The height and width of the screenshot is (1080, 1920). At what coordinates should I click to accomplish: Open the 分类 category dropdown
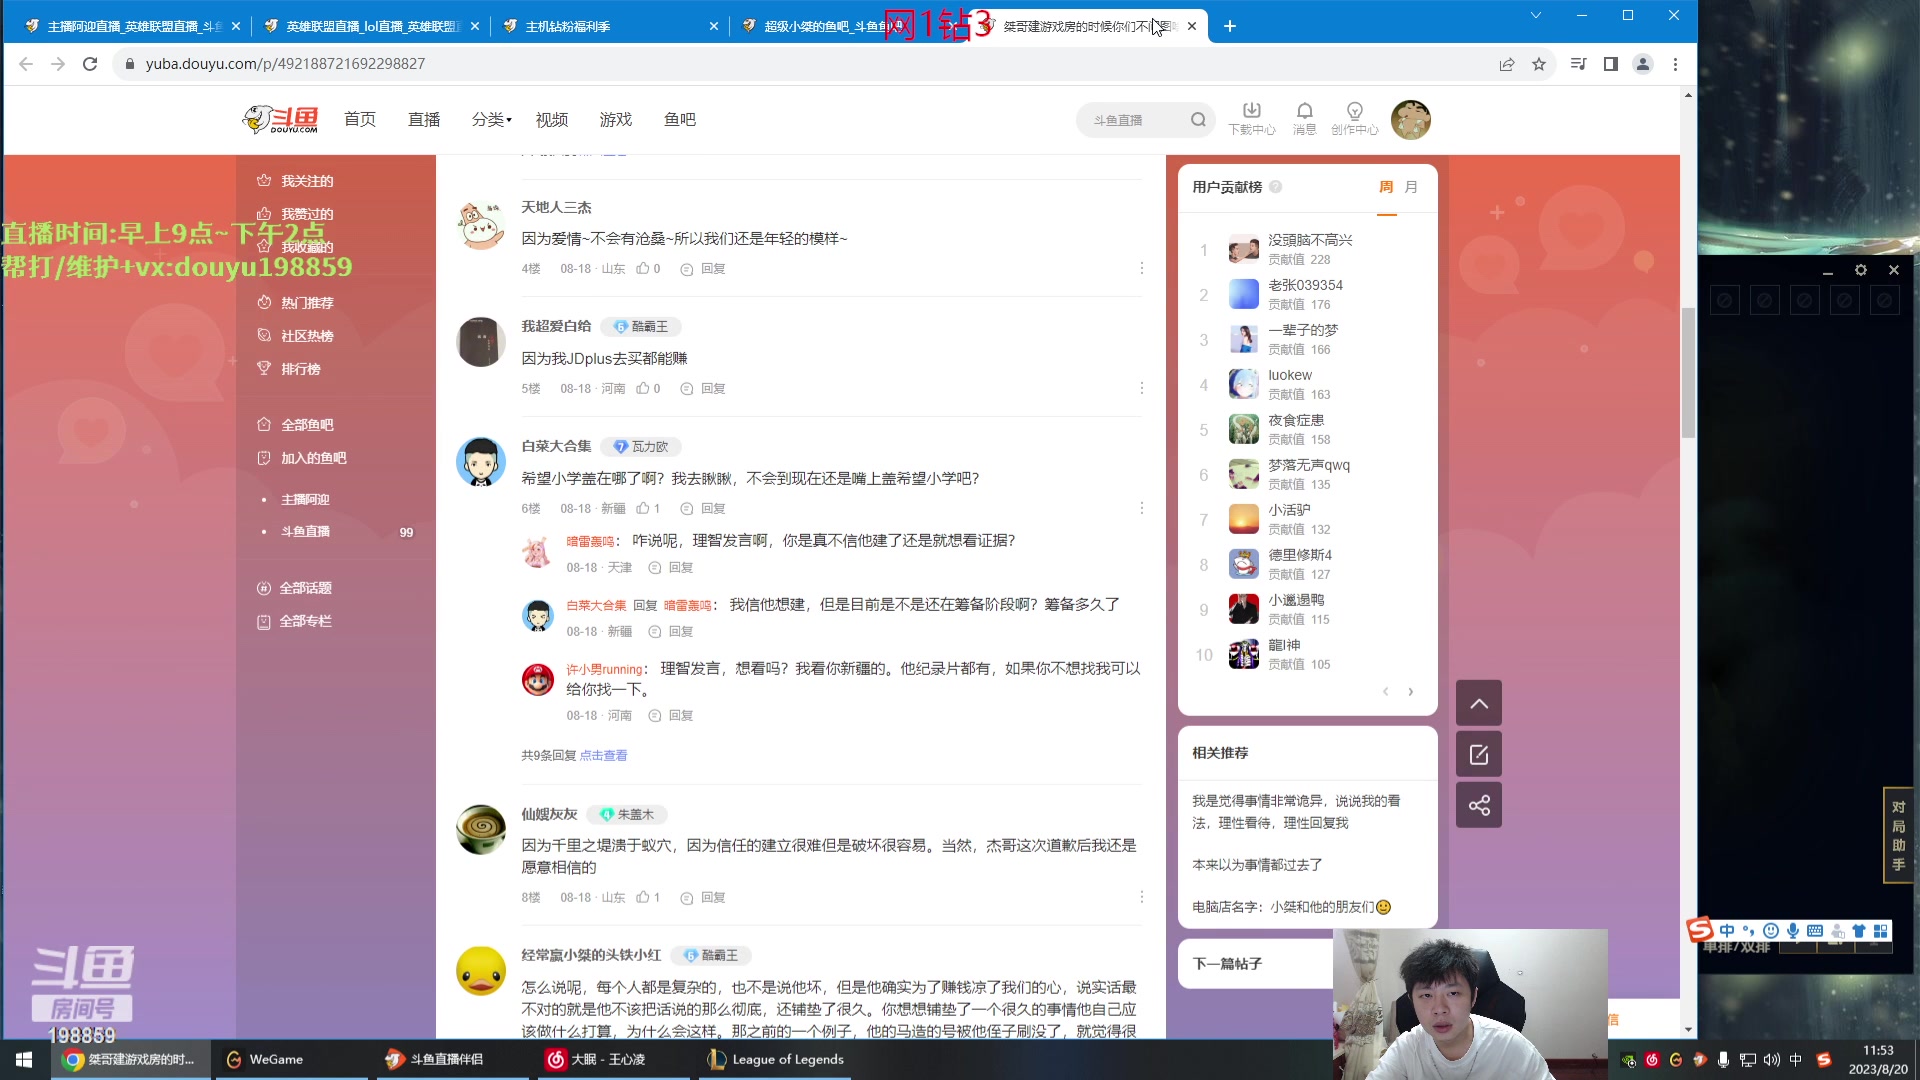[x=489, y=119]
